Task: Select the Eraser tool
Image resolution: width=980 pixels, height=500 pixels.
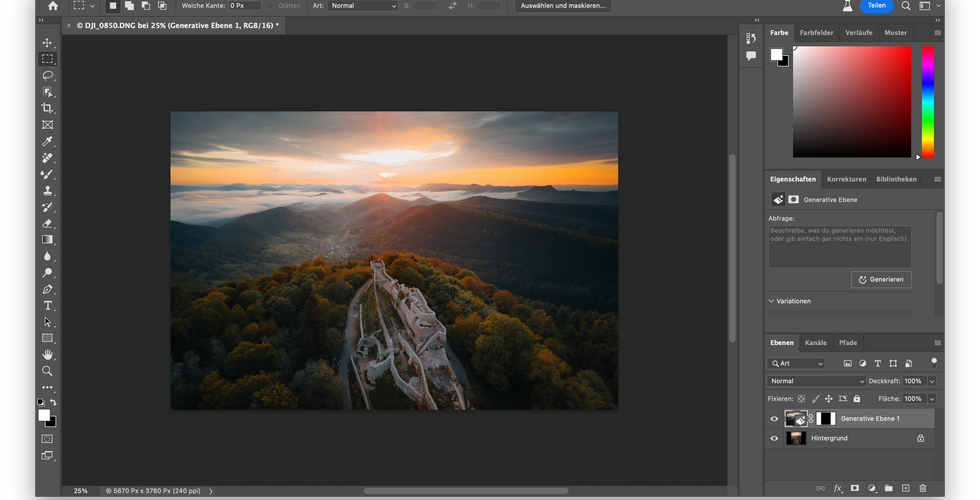Action: [47, 223]
